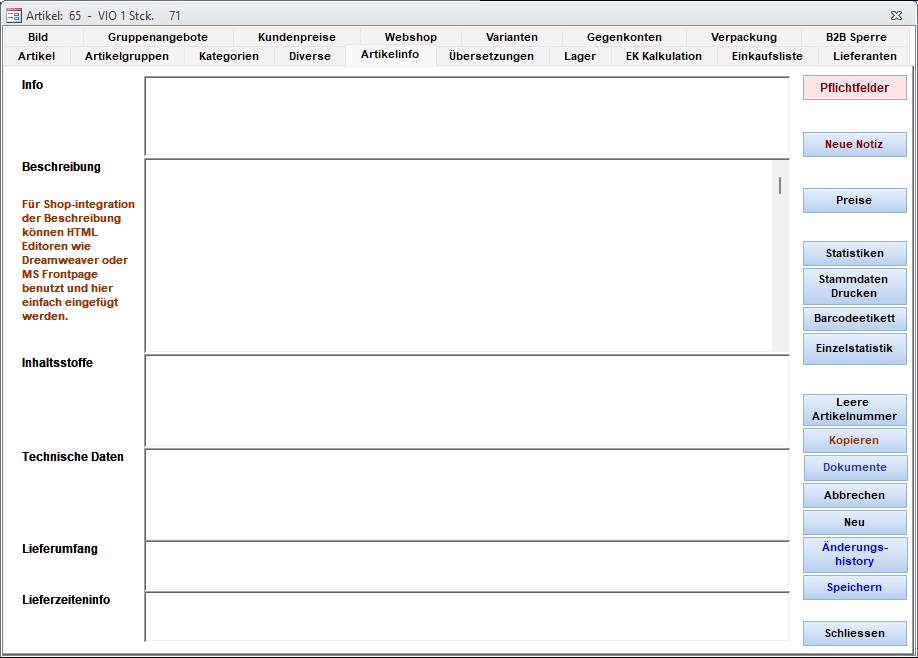This screenshot has width=918, height=658.
Task: Click the Pflichtfelder button
Action: 854,88
